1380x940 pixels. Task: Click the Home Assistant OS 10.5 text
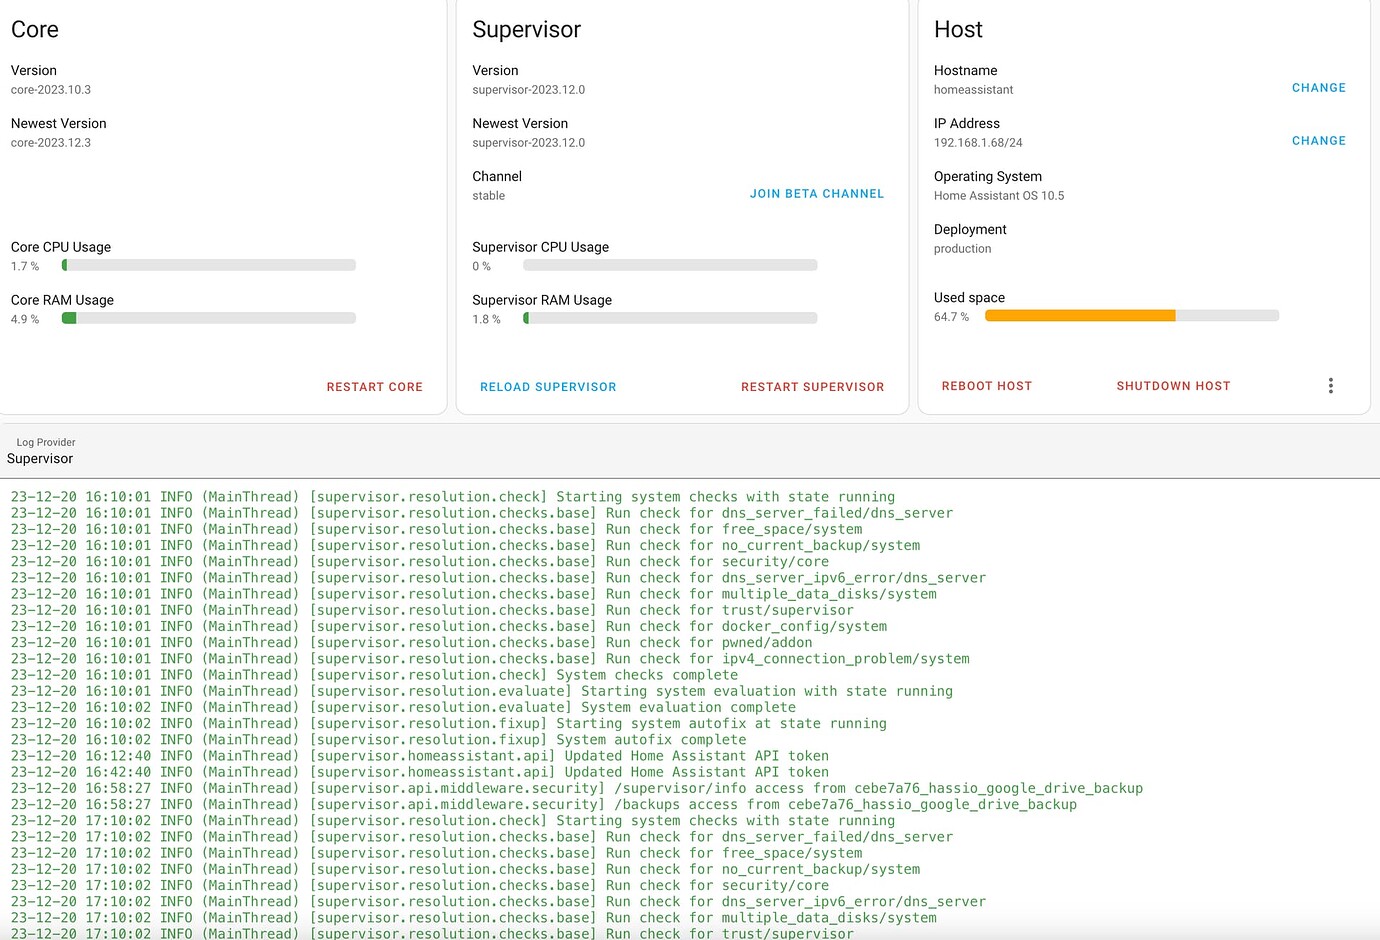pos(999,195)
